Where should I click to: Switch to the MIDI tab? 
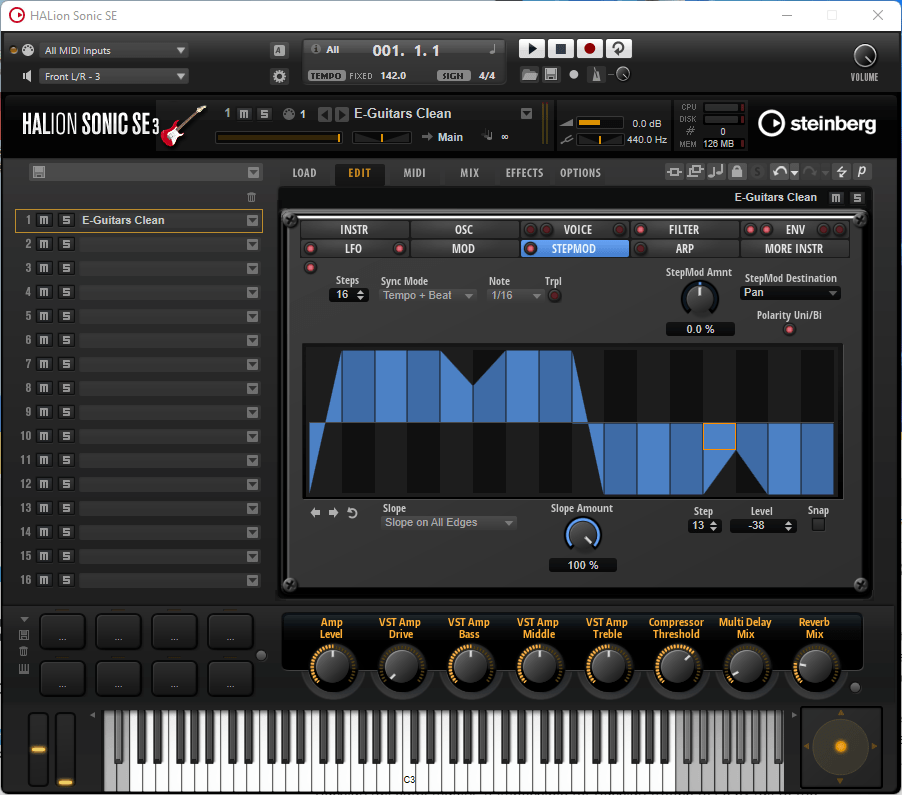[414, 173]
